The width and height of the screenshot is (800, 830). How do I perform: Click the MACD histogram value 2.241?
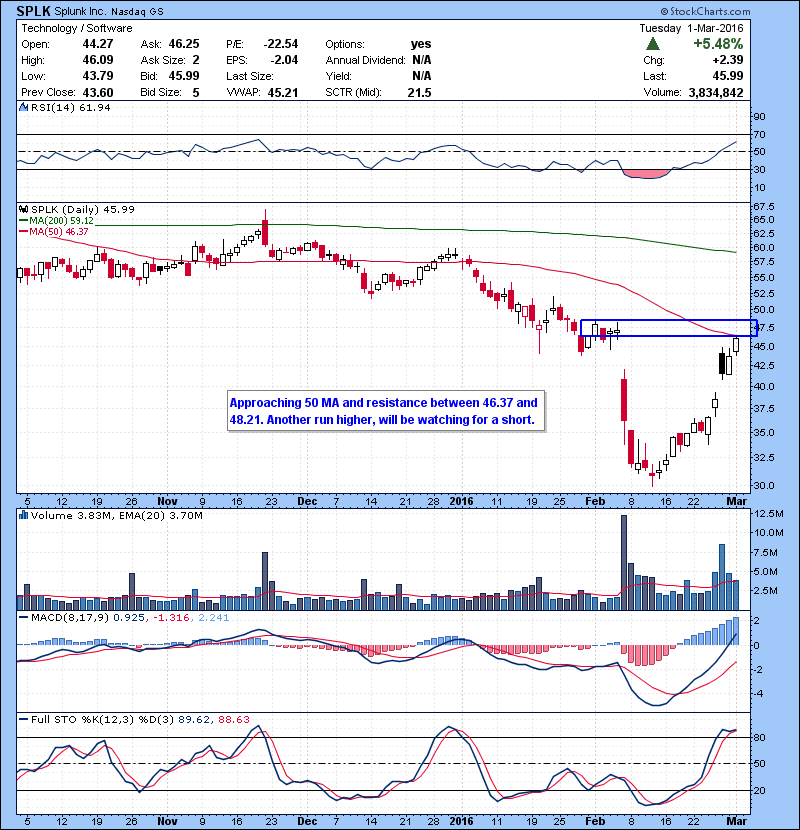214,618
